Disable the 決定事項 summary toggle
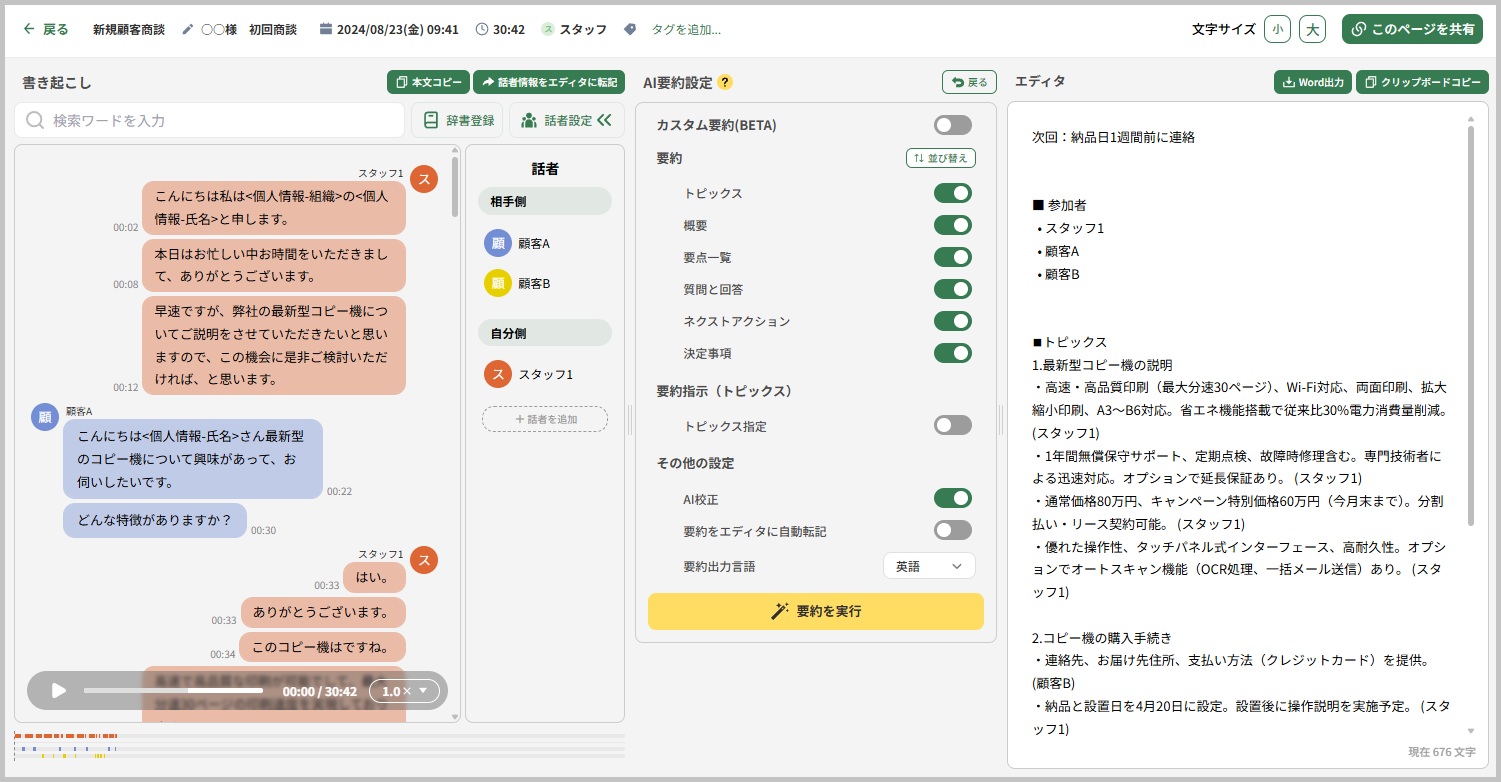This screenshot has height=782, width=1501. click(x=951, y=353)
